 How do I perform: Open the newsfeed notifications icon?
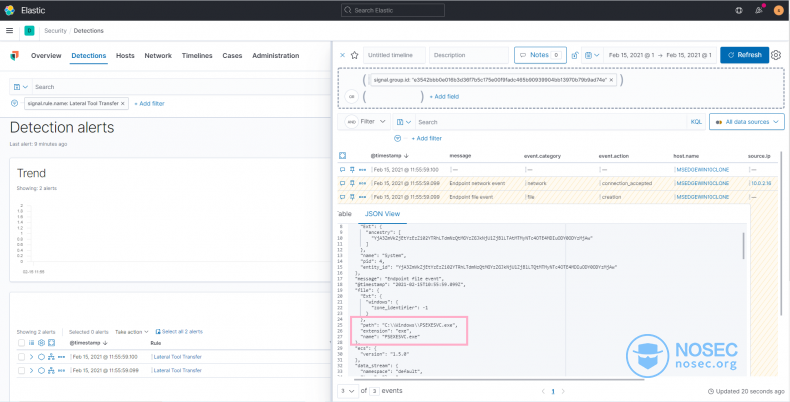759,10
